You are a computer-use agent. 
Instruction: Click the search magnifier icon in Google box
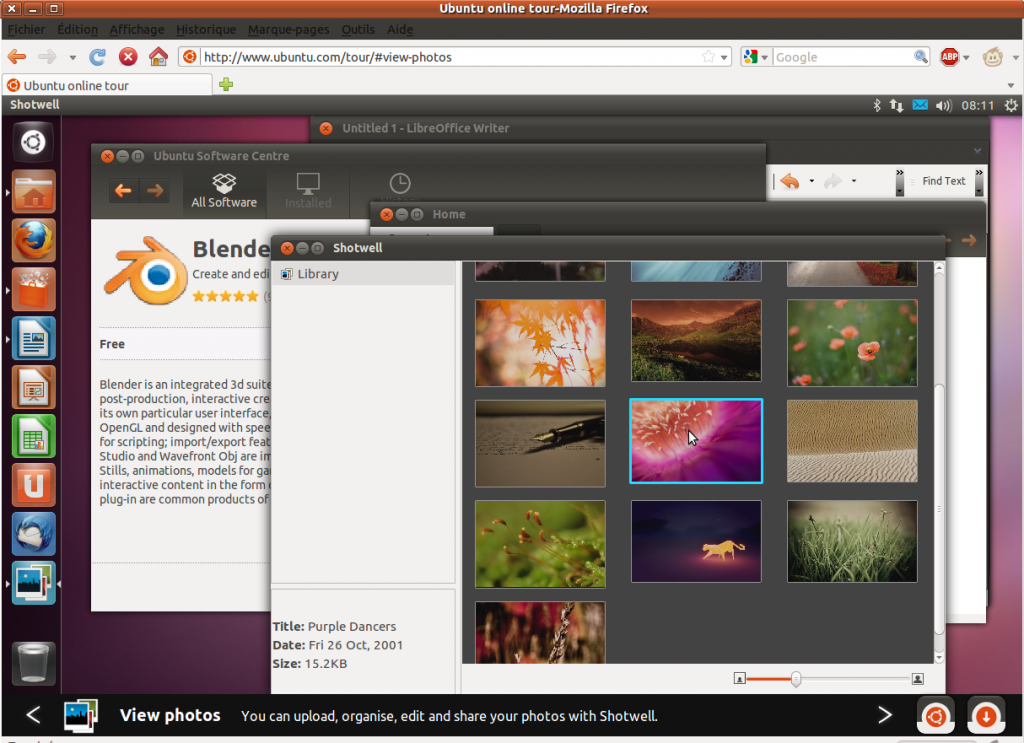click(921, 57)
